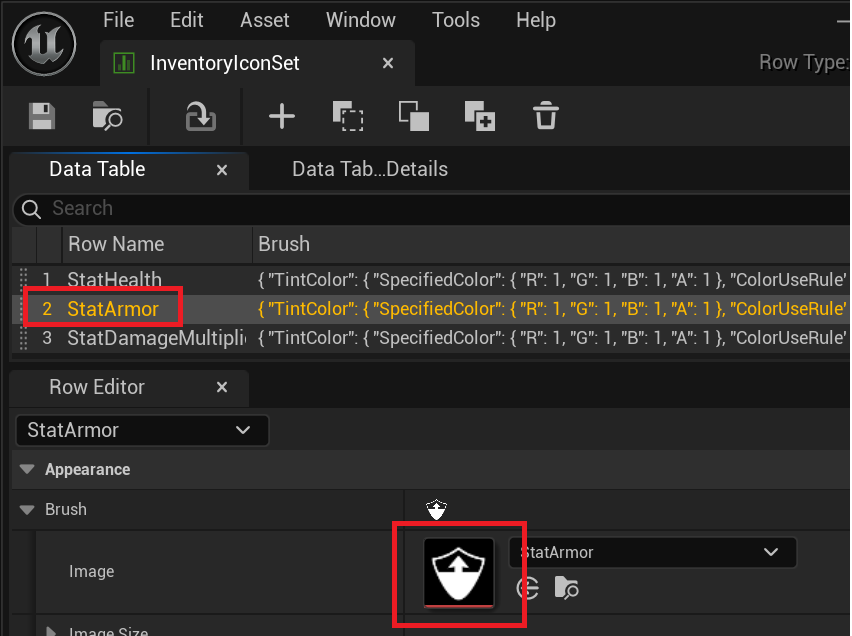
Task: Duplicate the selected row using toolbar icon
Action: click(x=480, y=117)
